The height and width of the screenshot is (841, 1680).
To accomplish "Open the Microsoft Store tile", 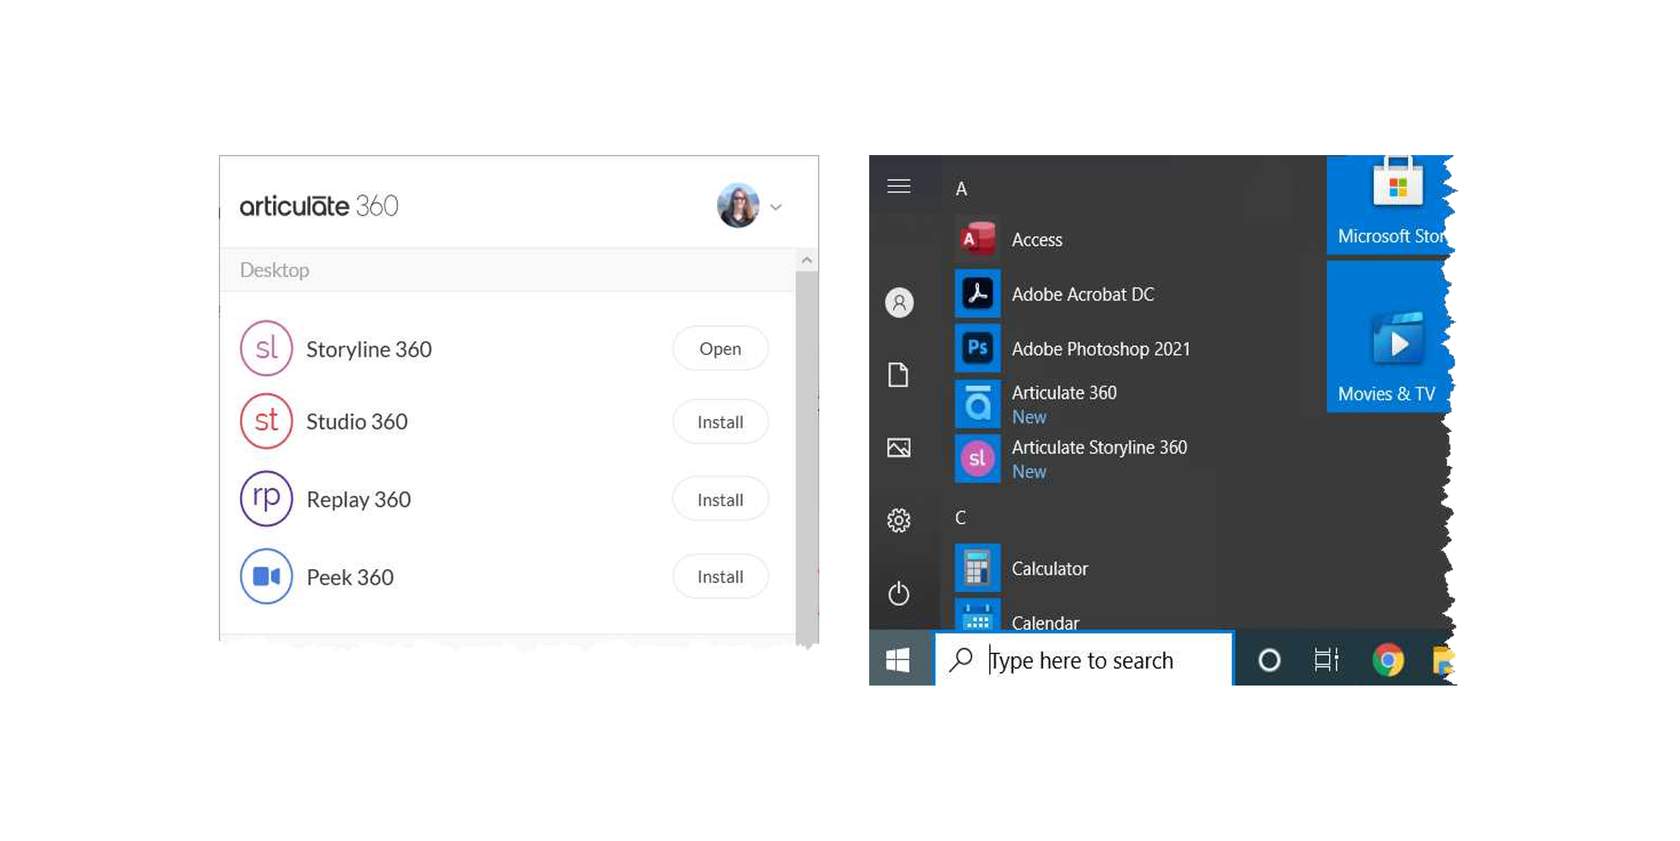I will tap(1388, 205).
